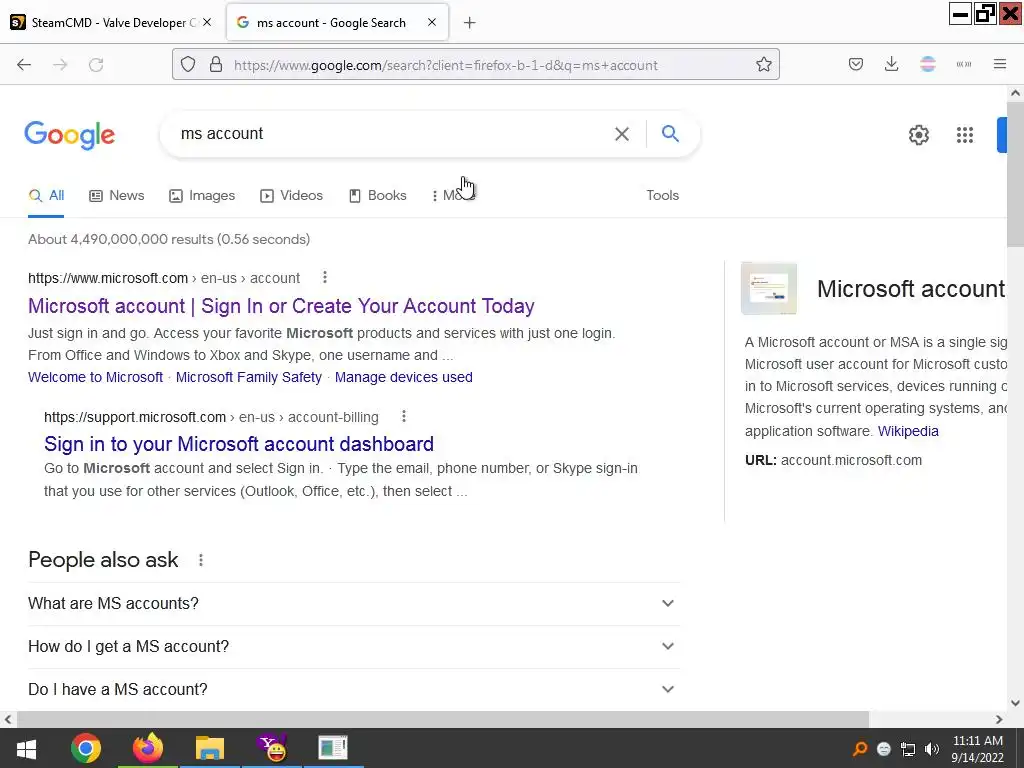Screen dimensions: 1024x768
Task: Open the Firefox downloads panel
Action: (x=891, y=64)
